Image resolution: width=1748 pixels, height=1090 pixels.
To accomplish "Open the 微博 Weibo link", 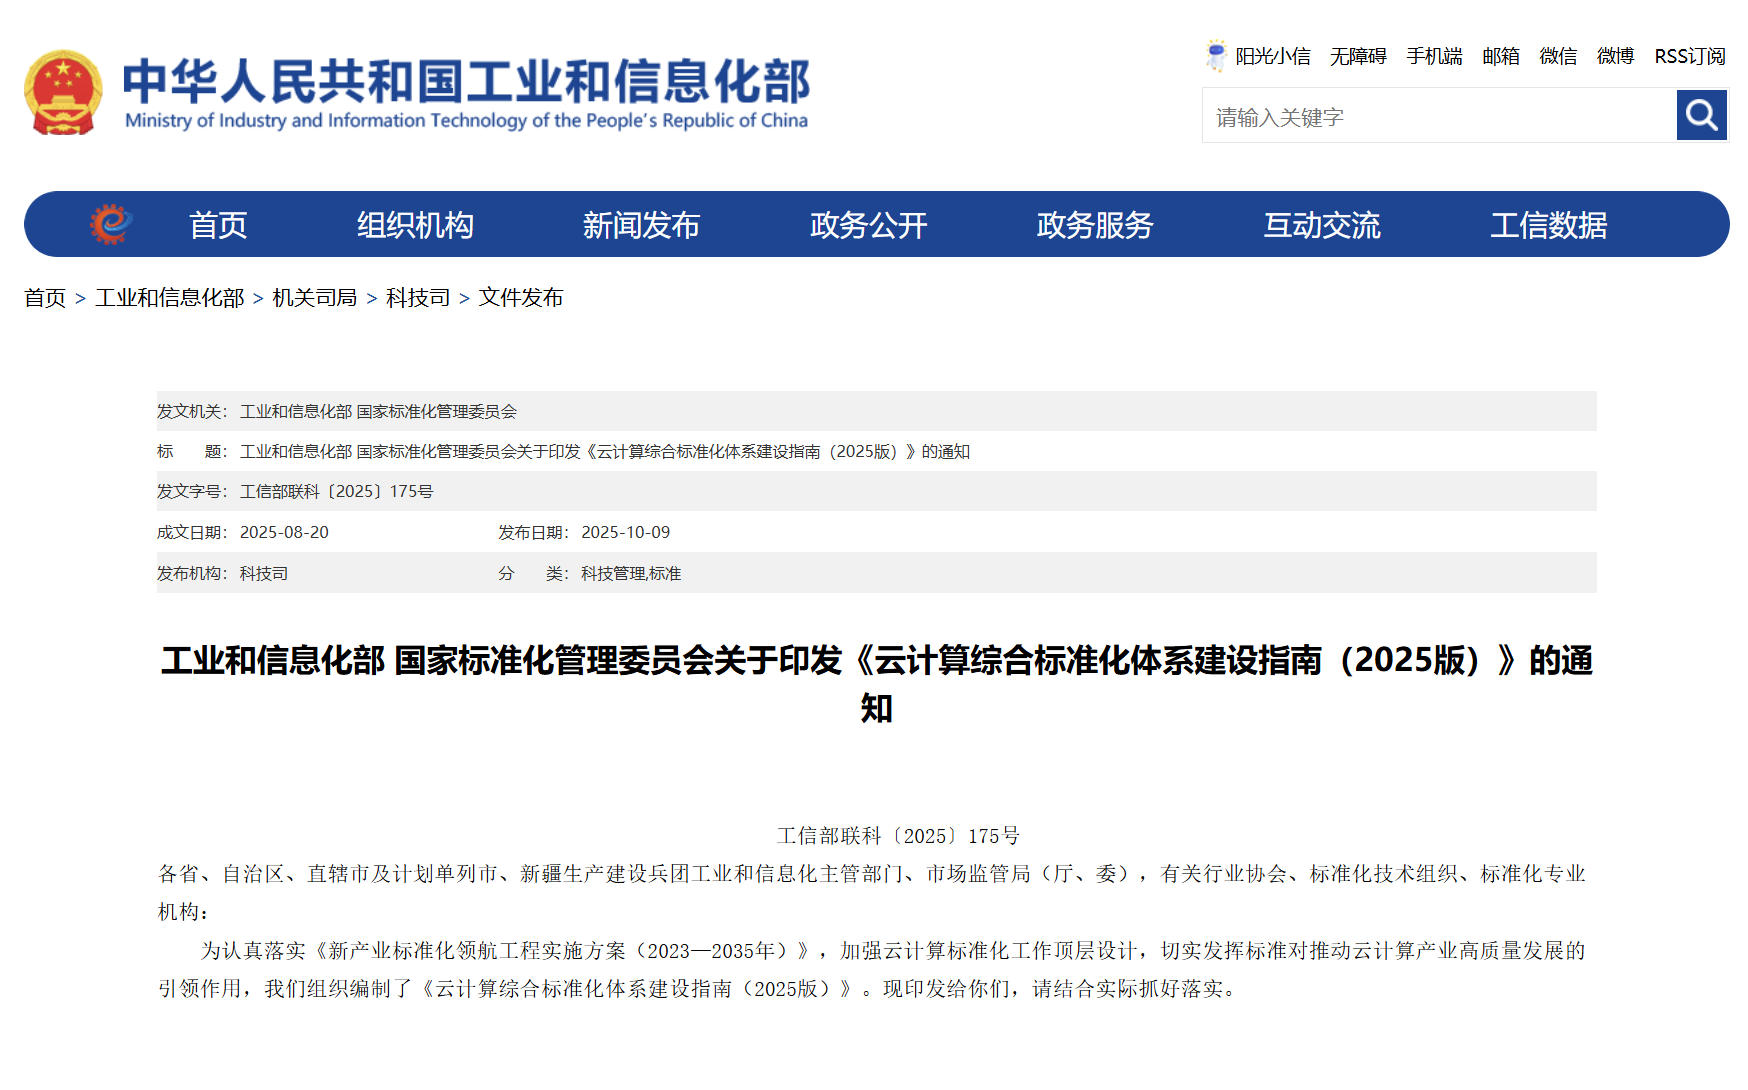I will point(1613,56).
